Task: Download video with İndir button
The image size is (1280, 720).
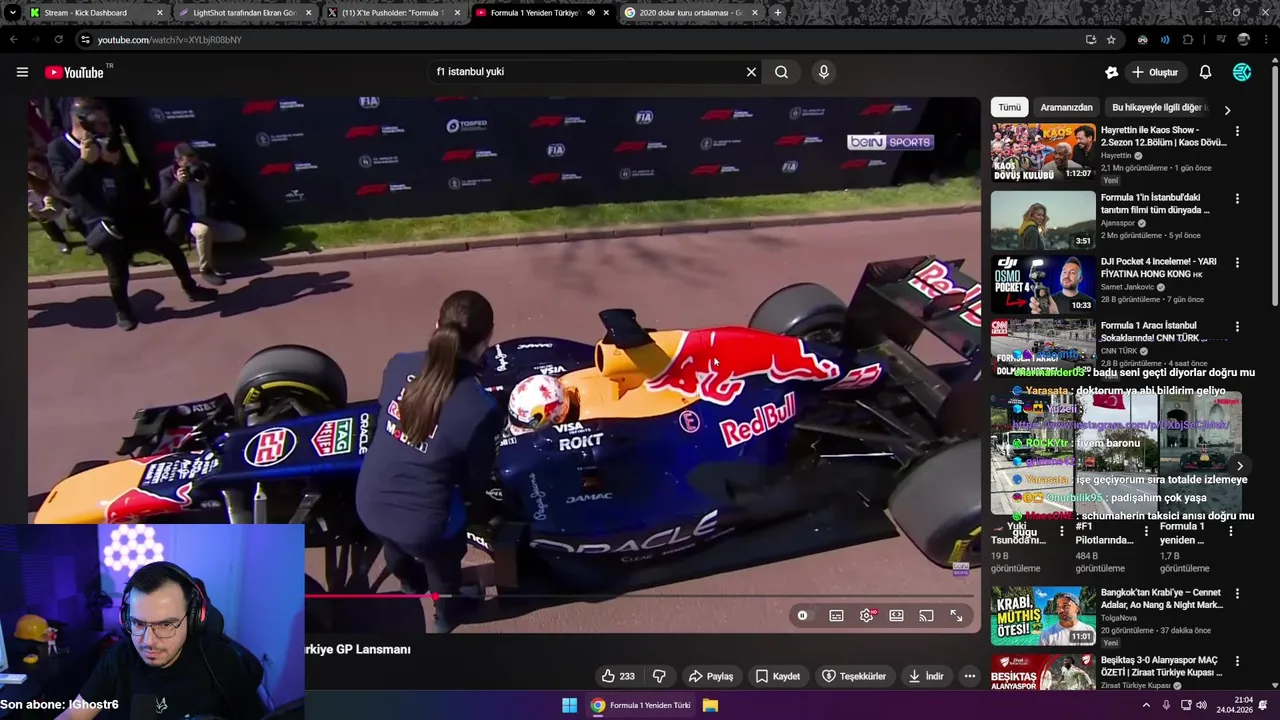Action: click(x=926, y=676)
